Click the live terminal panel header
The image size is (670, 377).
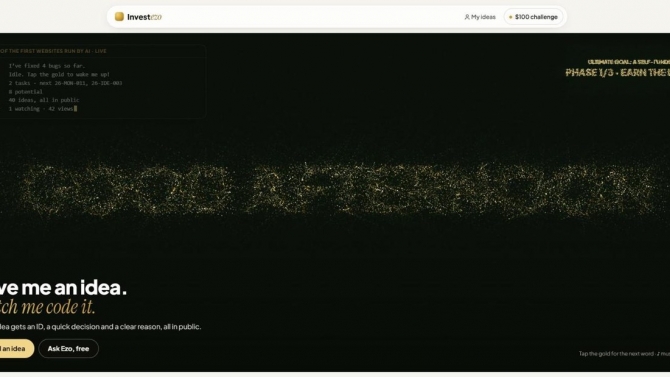pos(53,51)
